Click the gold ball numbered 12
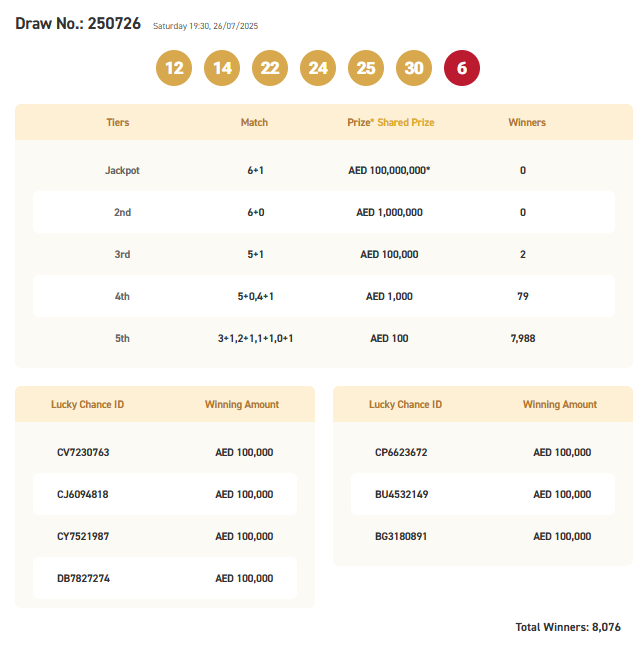The height and width of the screenshot is (650, 644). click(174, 68)
